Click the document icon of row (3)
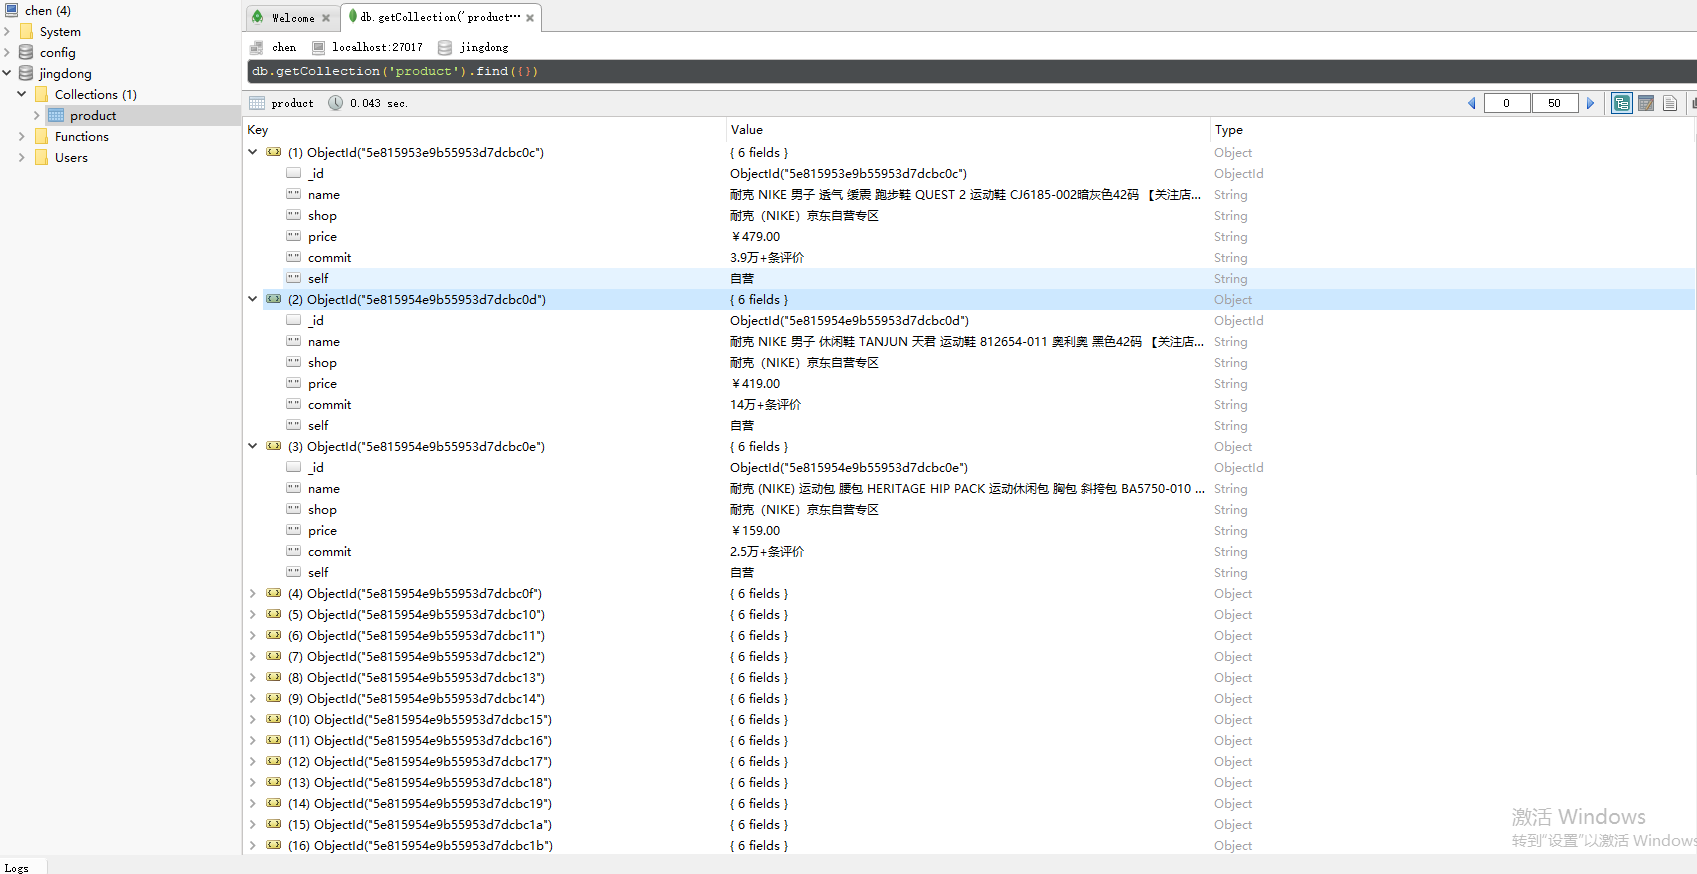The width and height of the screenshot is (1697, 874). point(274,446)
